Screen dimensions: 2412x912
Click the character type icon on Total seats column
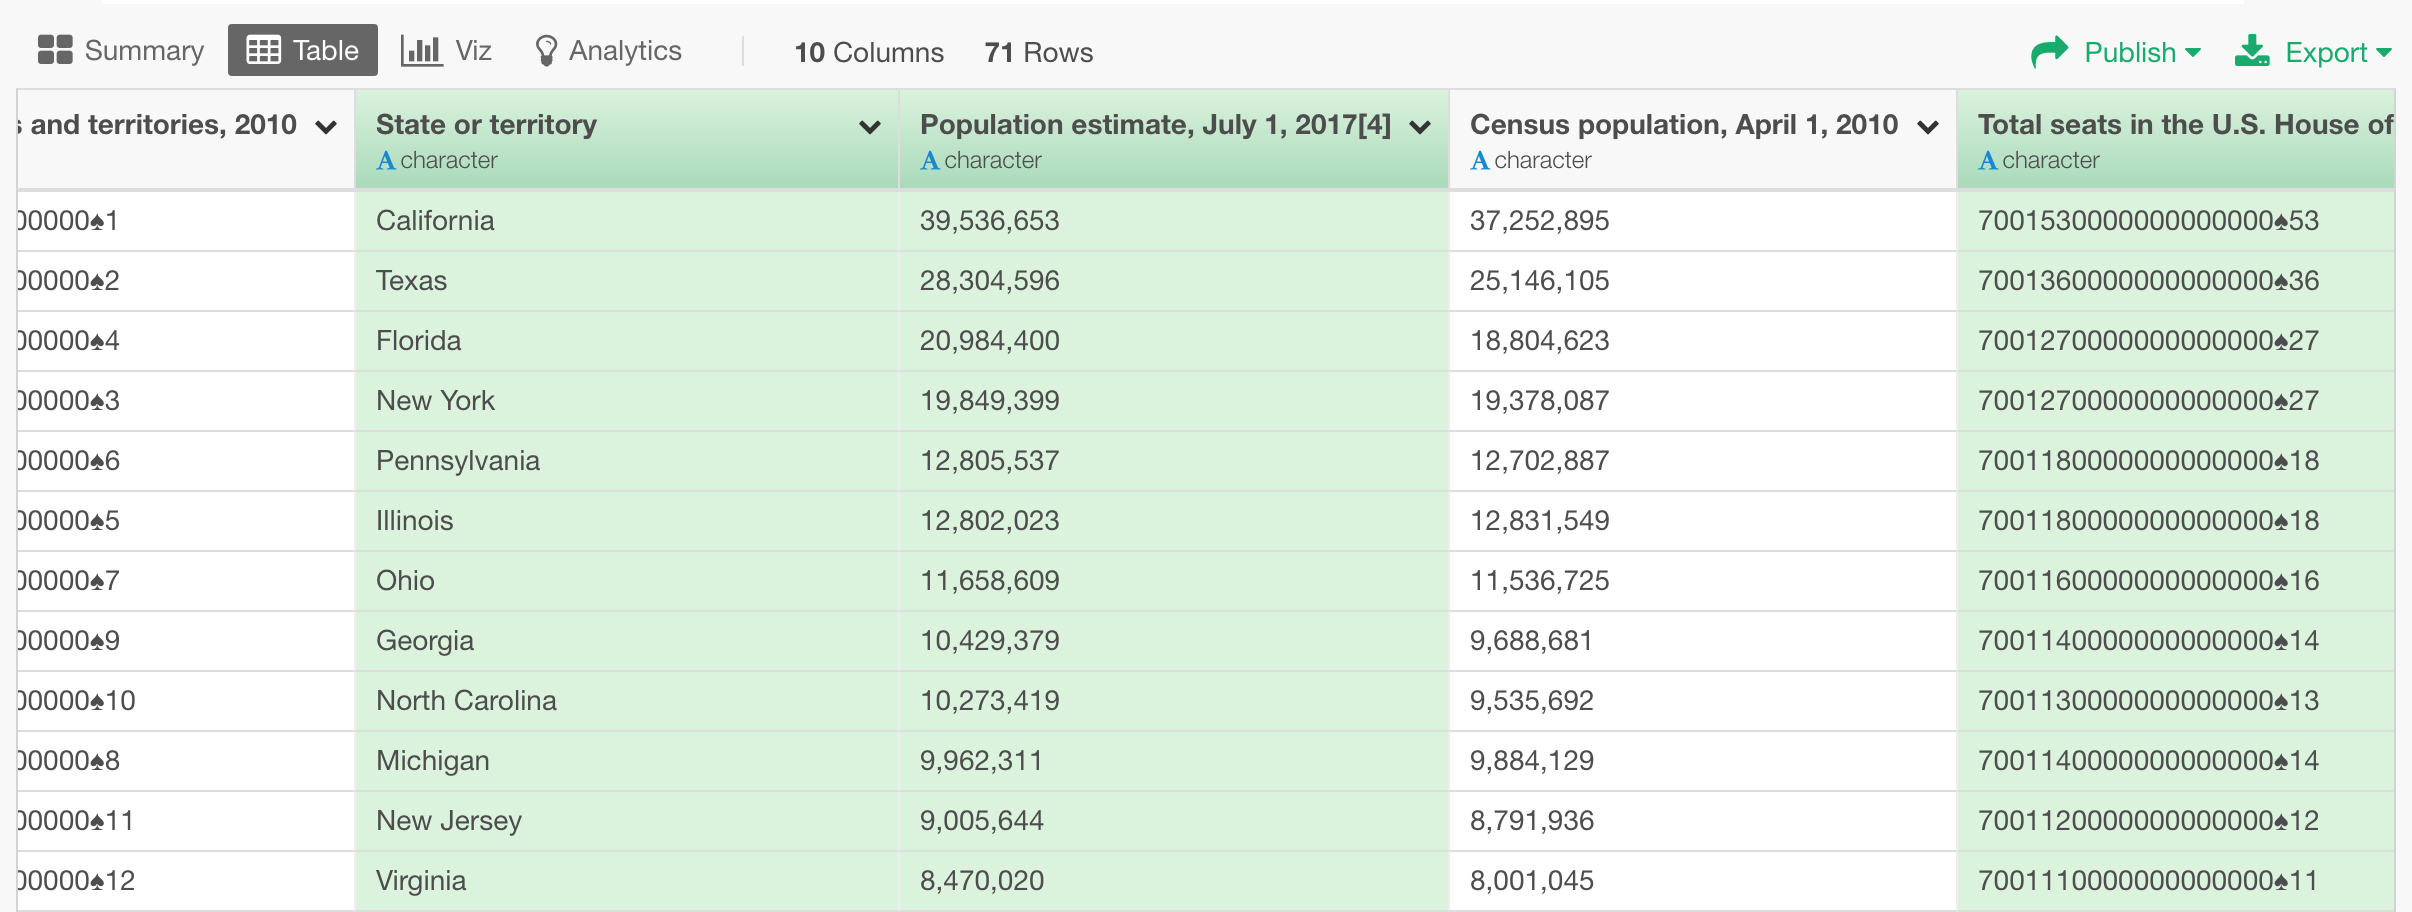(1989, 159)
